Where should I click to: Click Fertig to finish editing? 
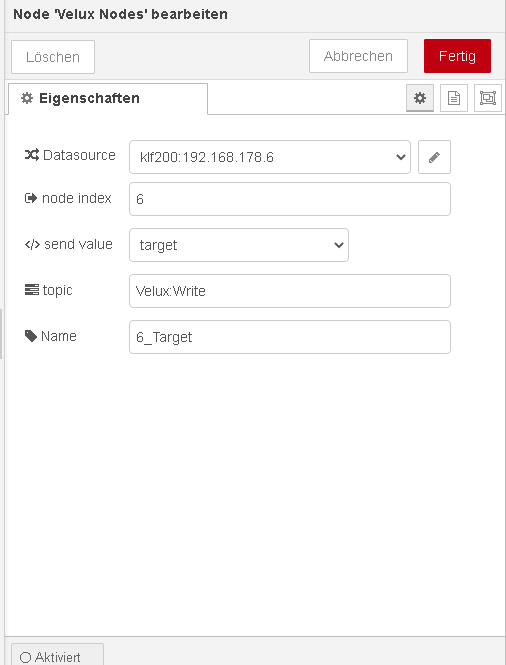coord(457,56)
